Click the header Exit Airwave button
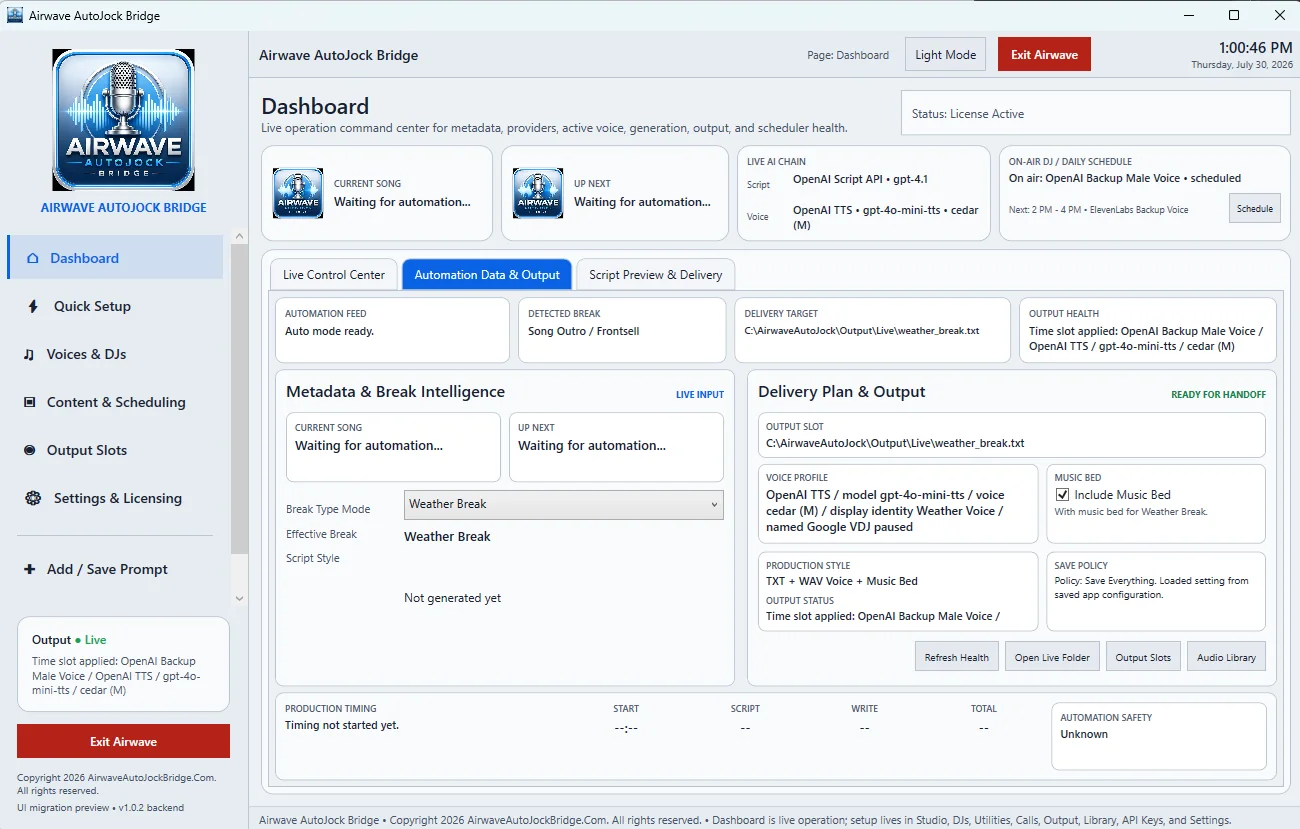 point(1044,55)
